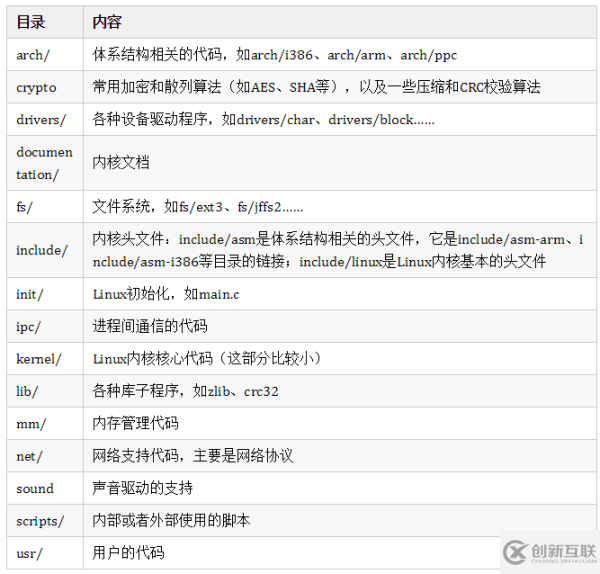The width and height of the screenshot is (600, 574).
Task: Select the lib/ directory cell
Action: click(45, 391)
